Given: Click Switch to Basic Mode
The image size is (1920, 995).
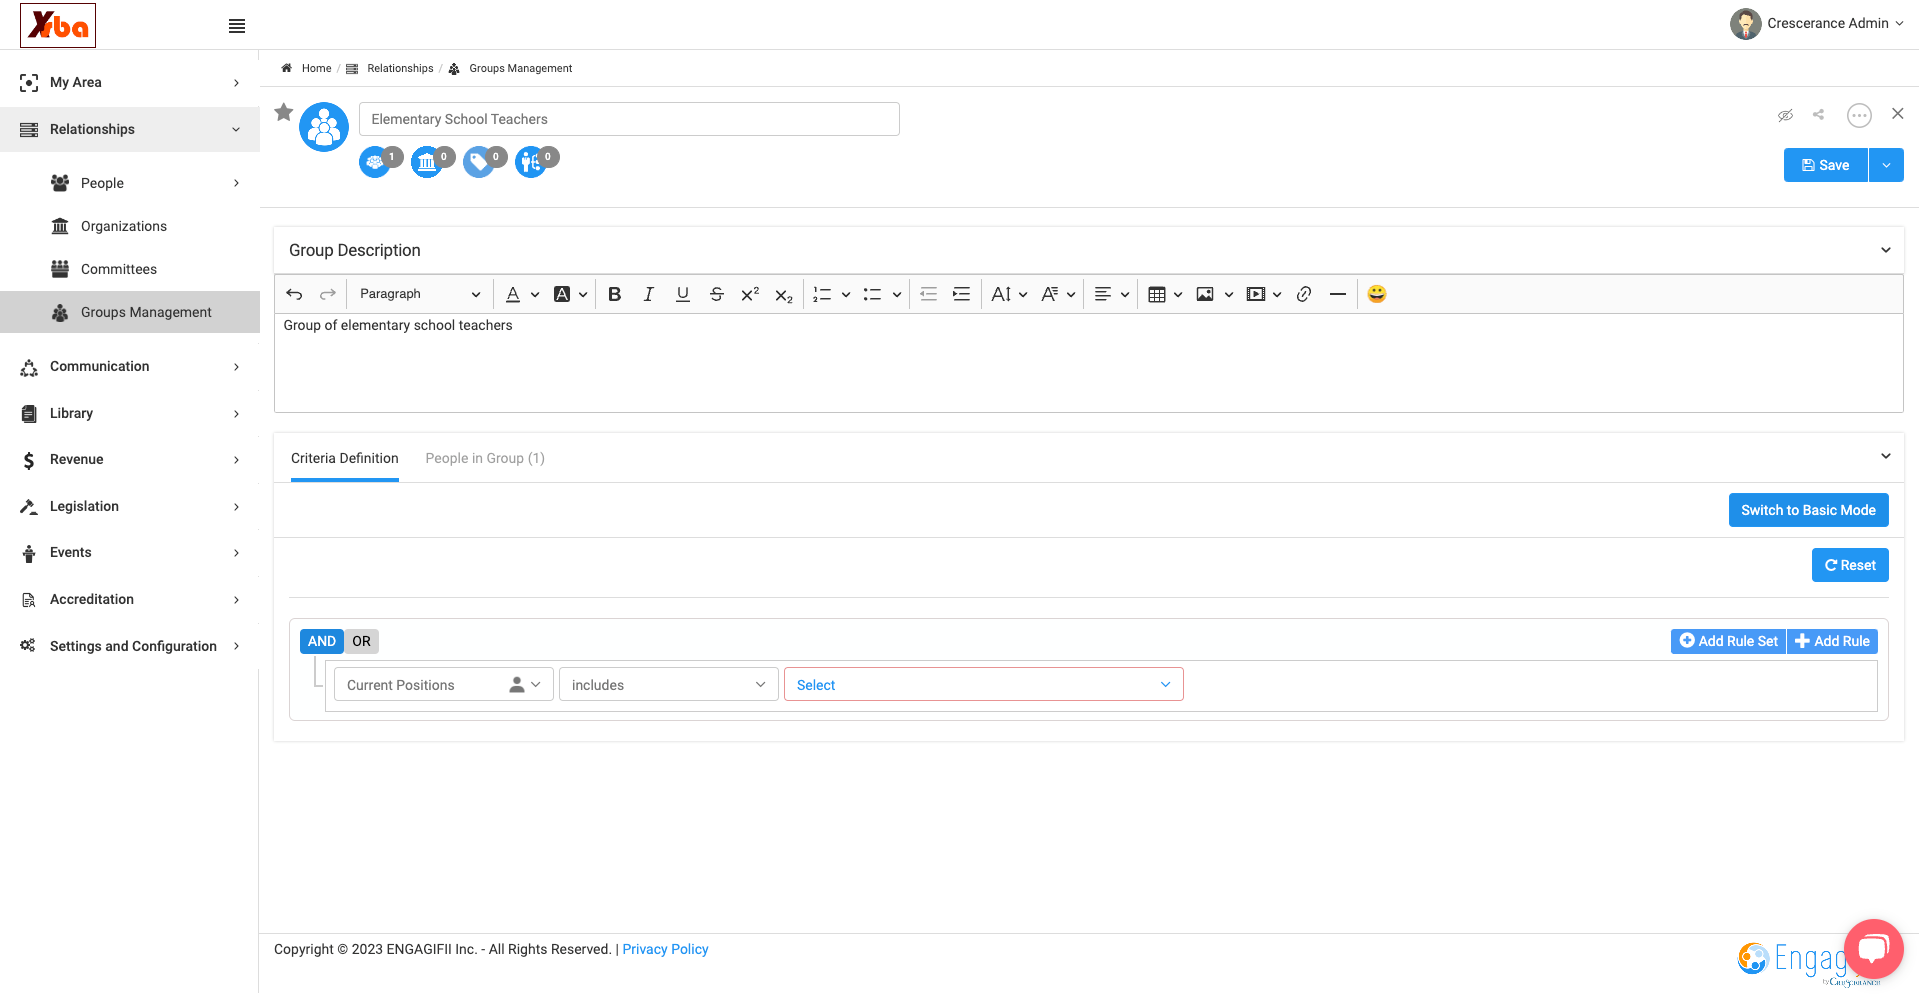Looking at the screenshot, I should [1808, 510].
